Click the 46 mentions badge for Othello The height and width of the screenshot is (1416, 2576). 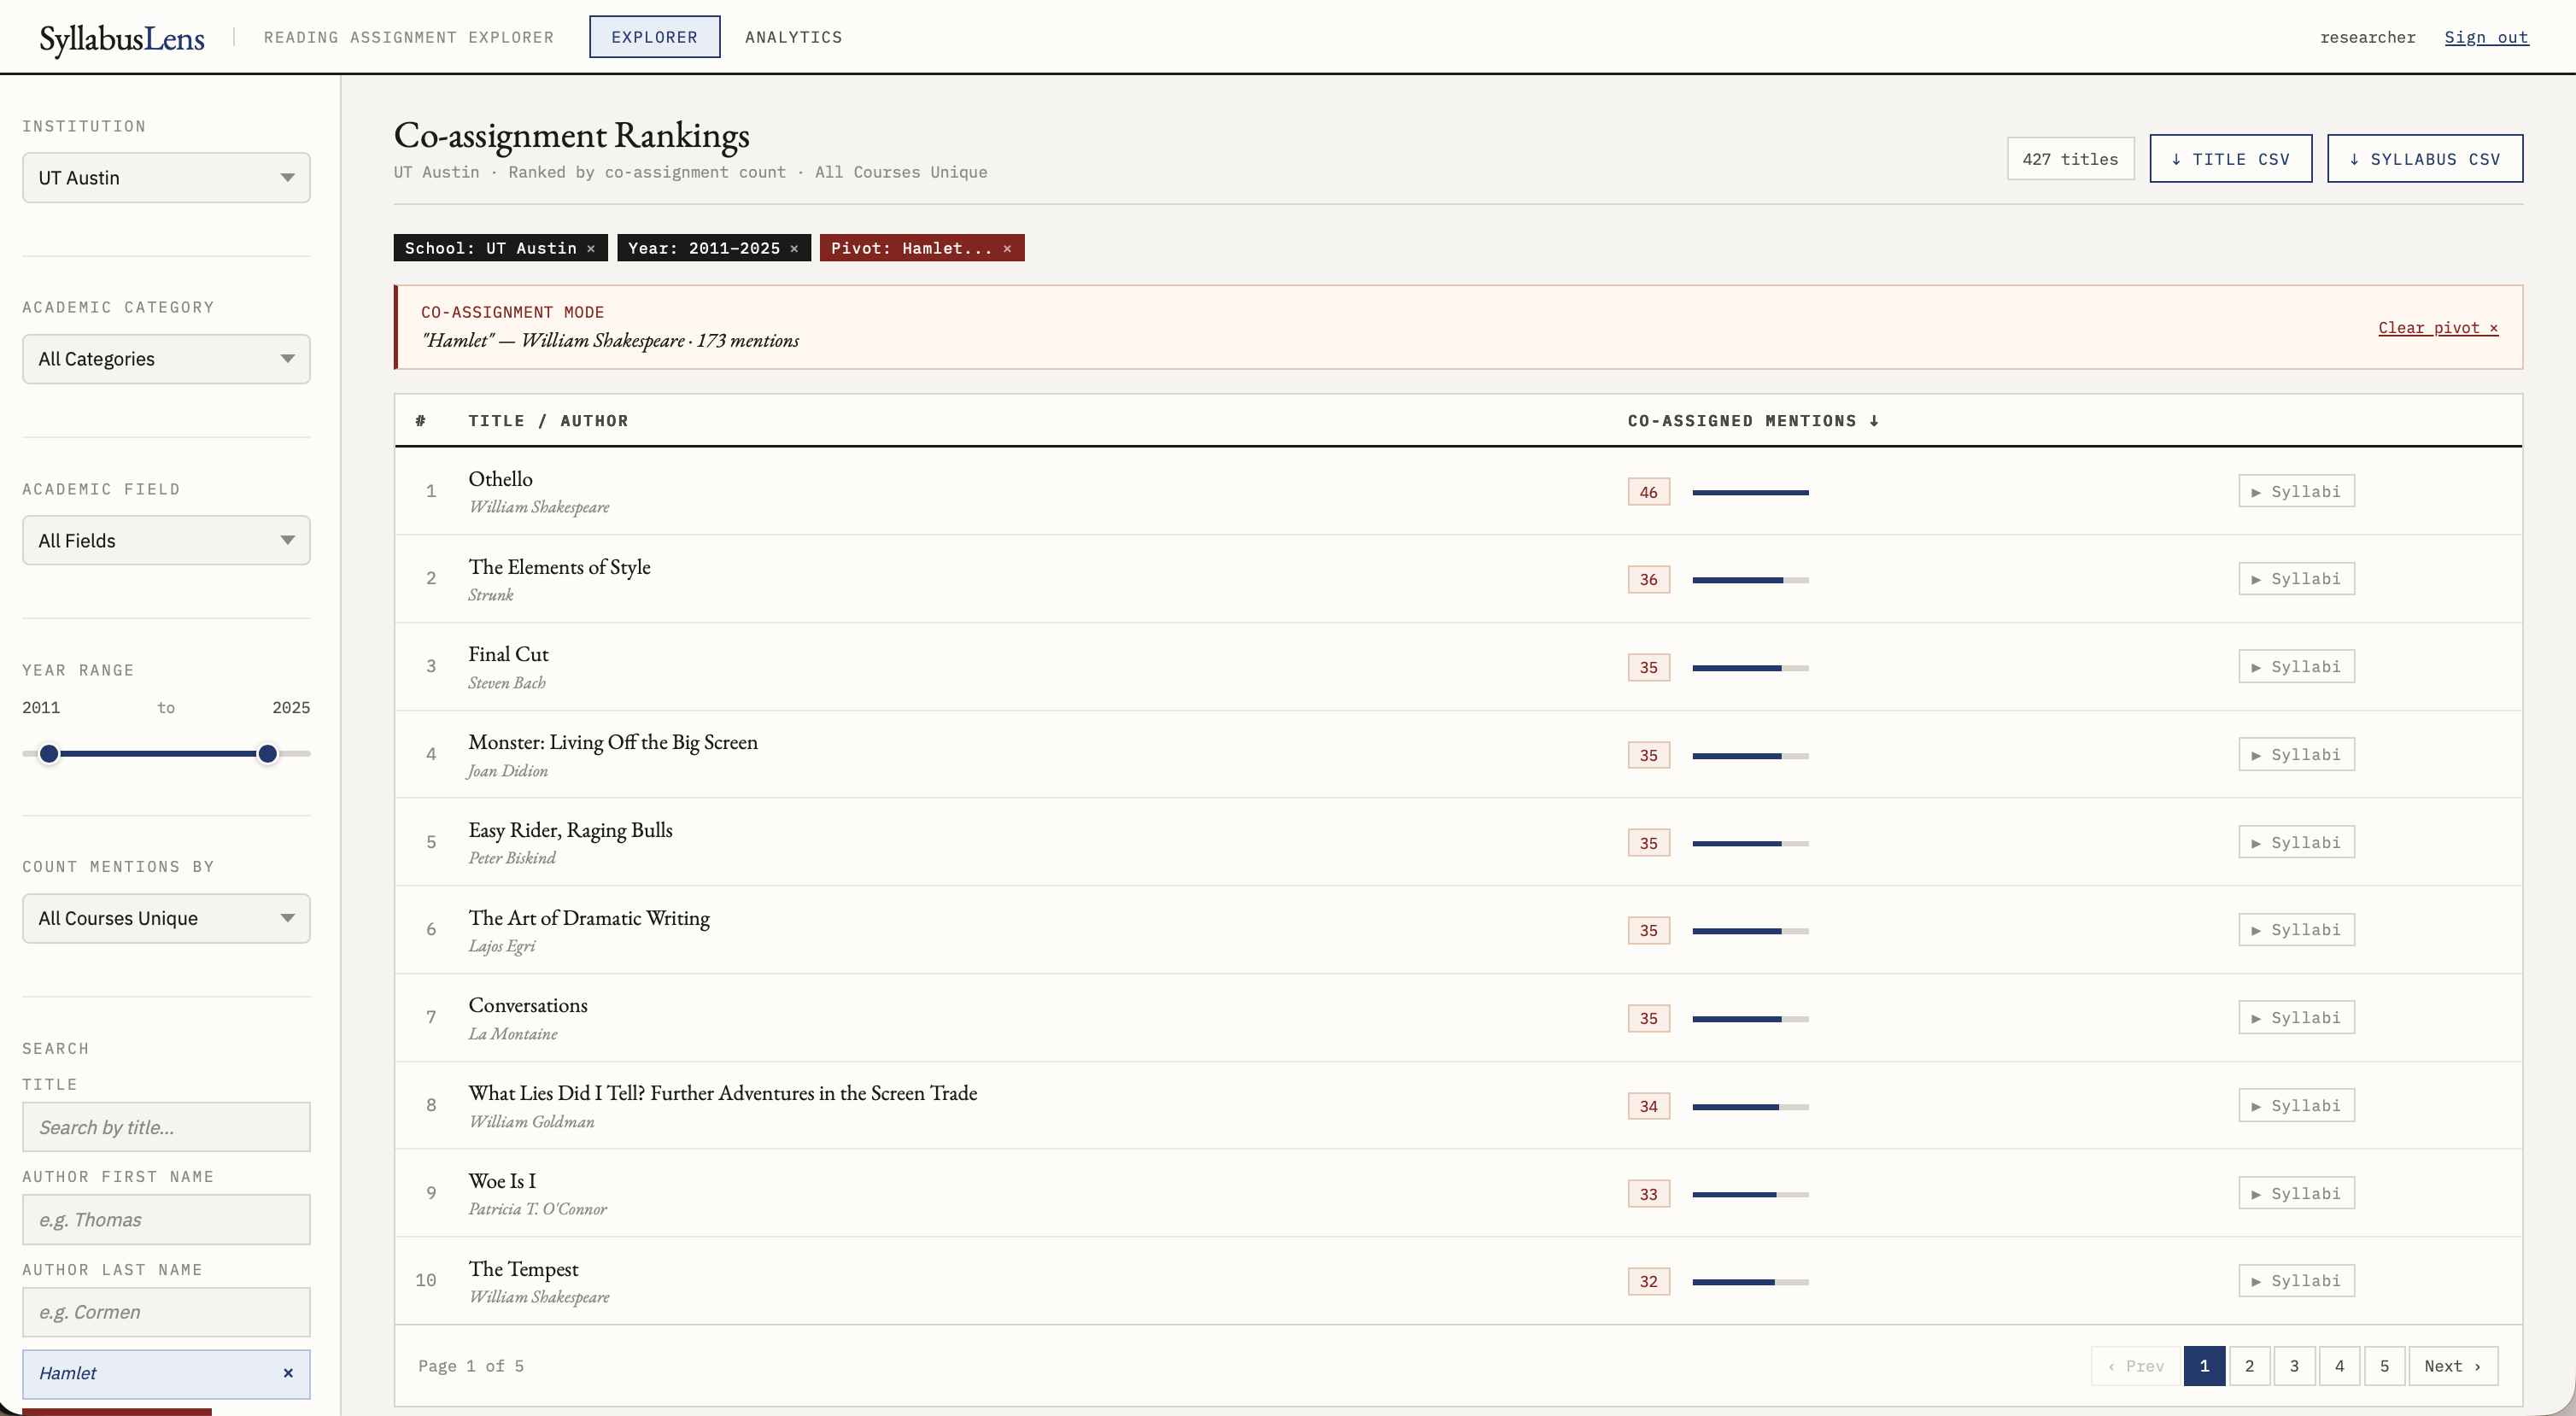1648,492
